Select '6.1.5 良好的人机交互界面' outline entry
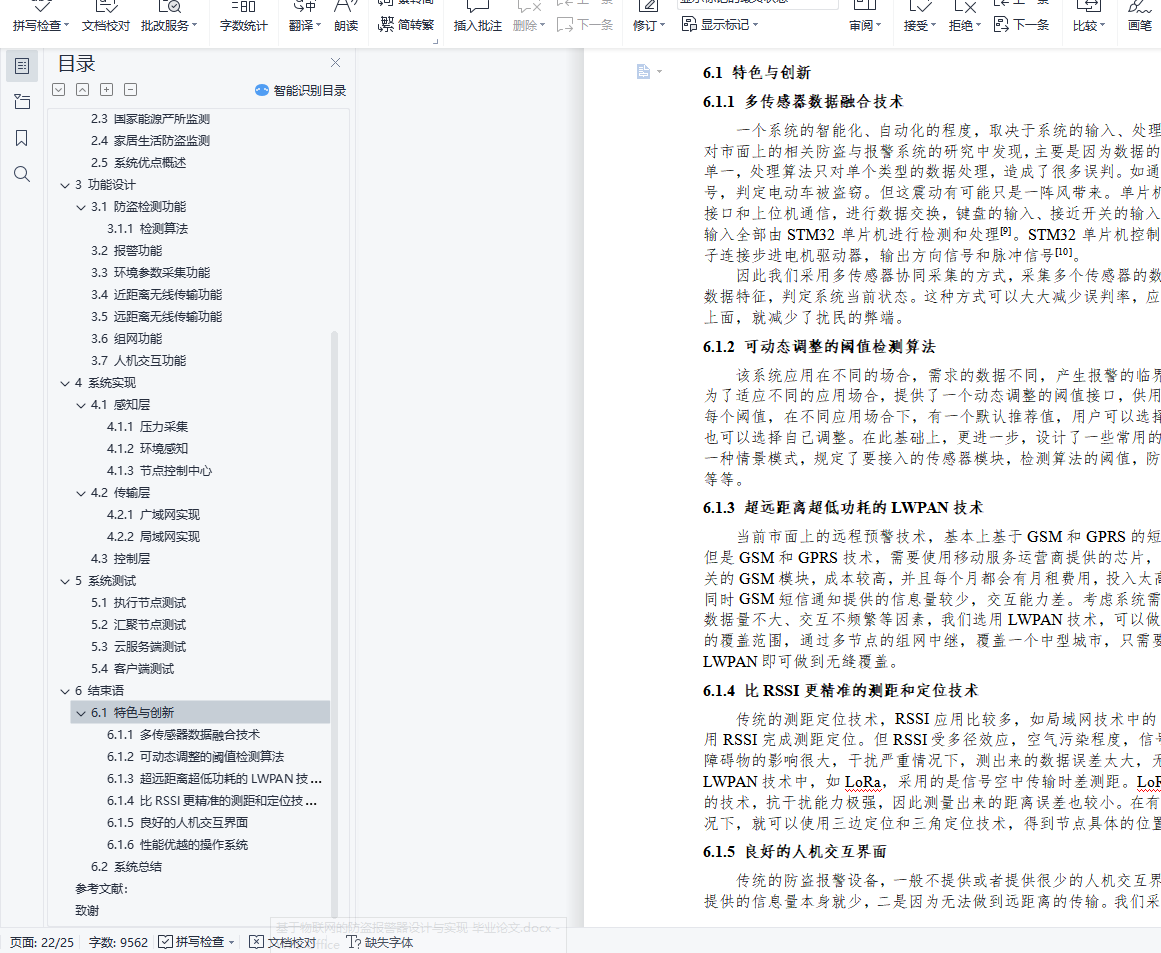 point(178,823)
